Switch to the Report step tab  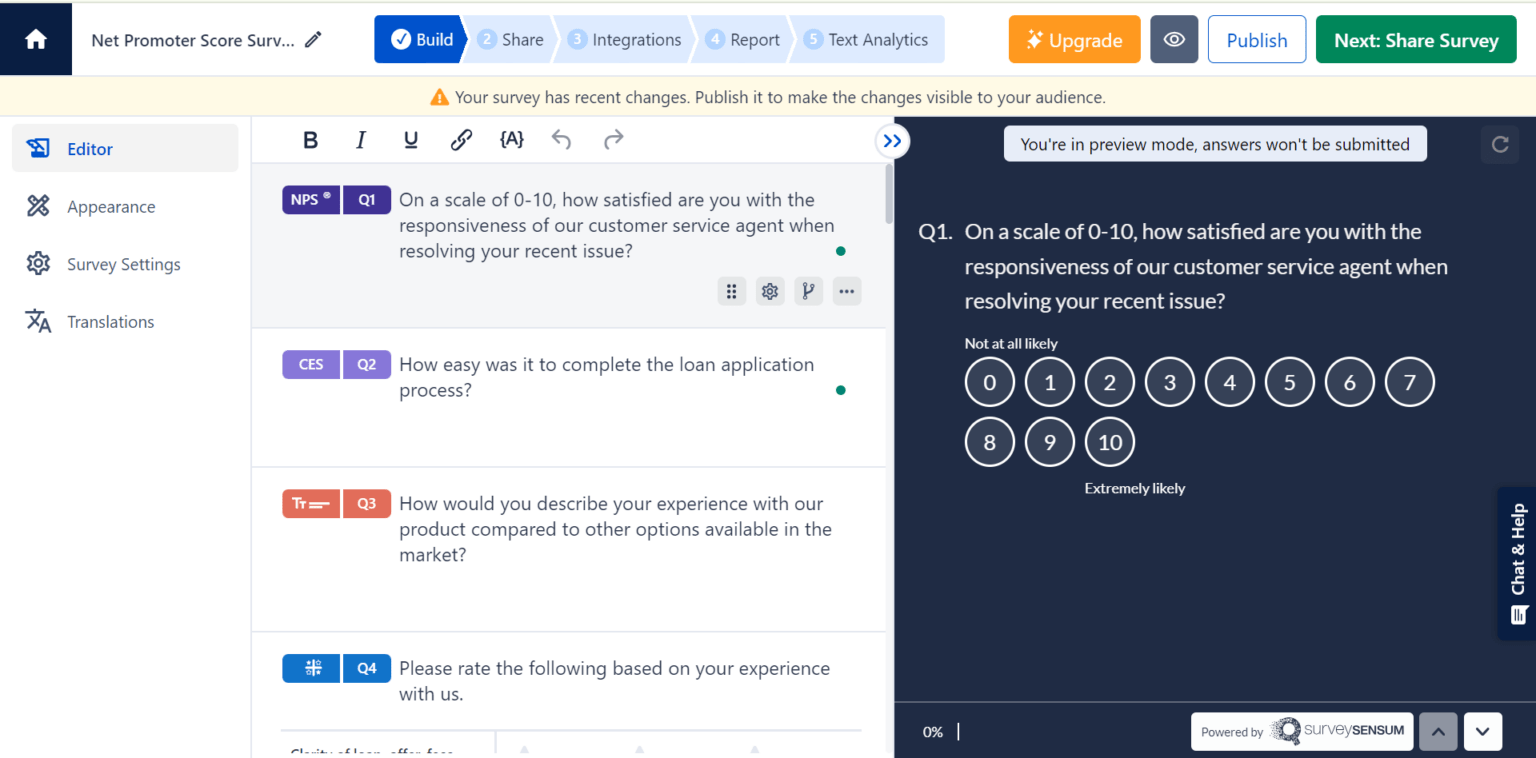pos(743,40)
